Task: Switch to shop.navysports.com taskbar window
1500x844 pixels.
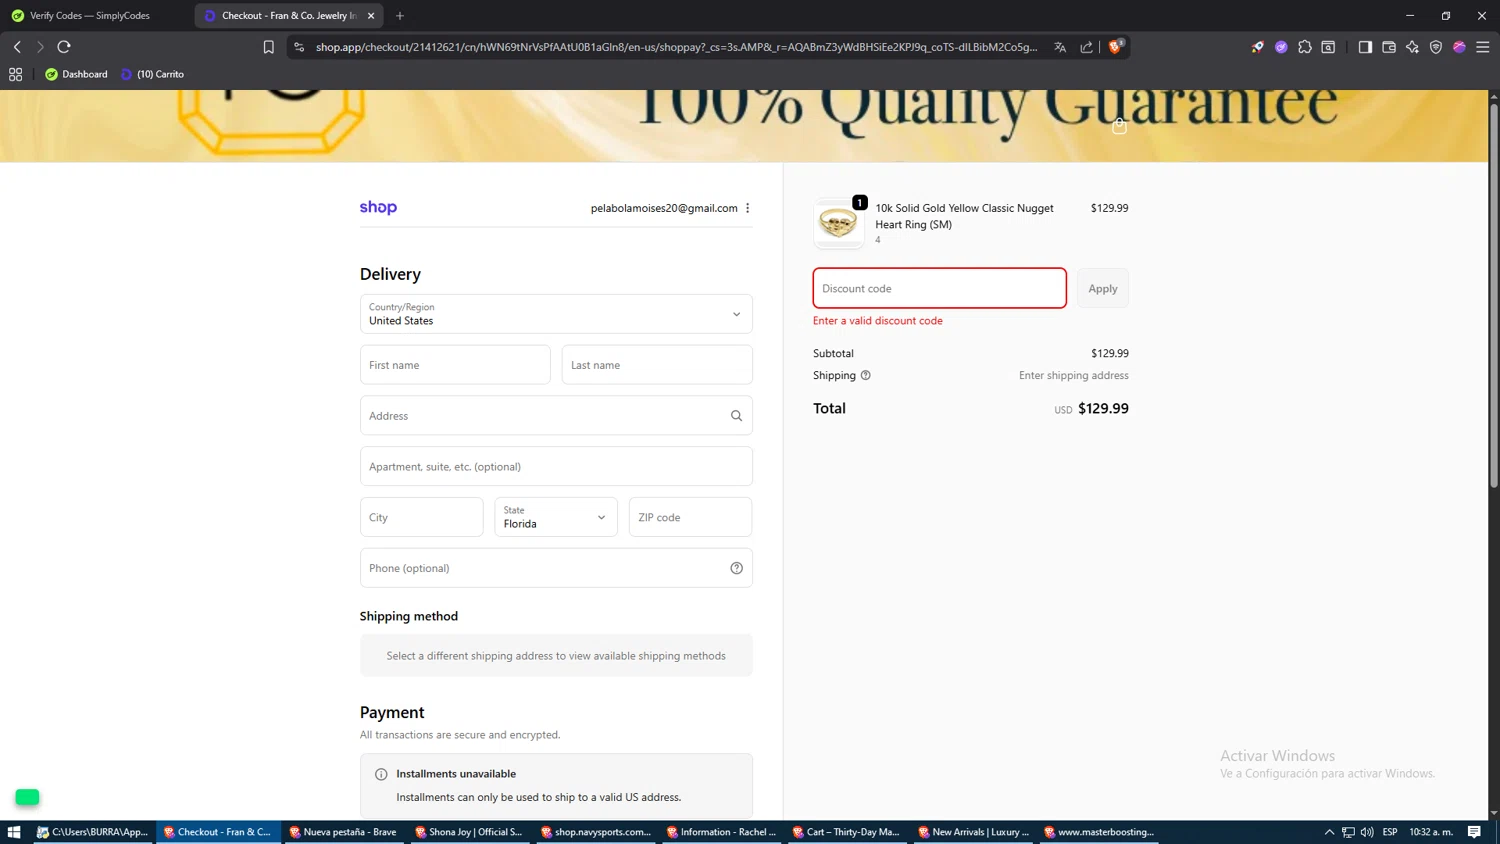Action: (595, 832)
